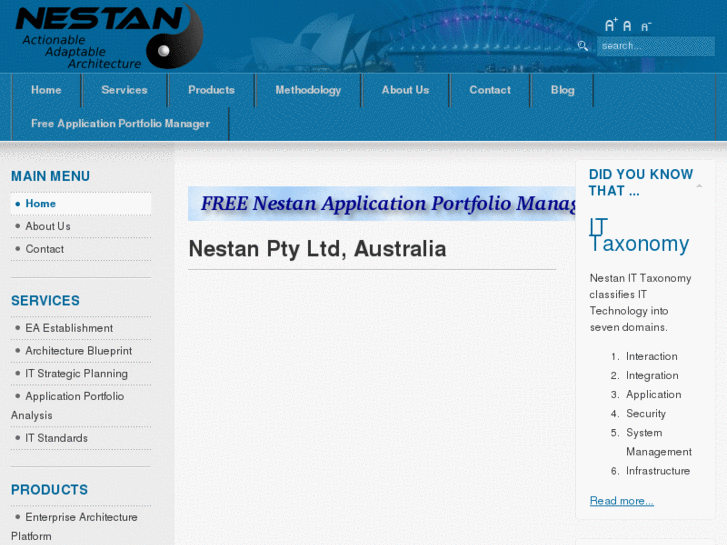Click the NESTAN logo text
The image size is (727, 545).
pos(99,18)
